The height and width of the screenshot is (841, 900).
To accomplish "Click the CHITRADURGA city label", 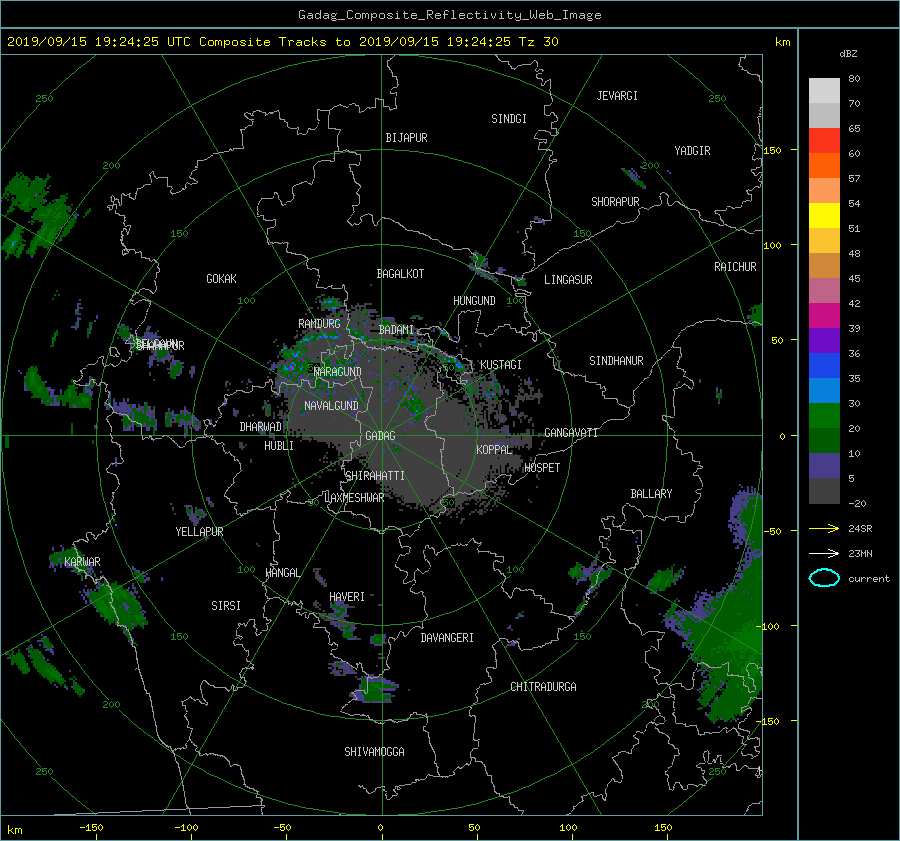I will pyautogui.click(x=543, y=687).
